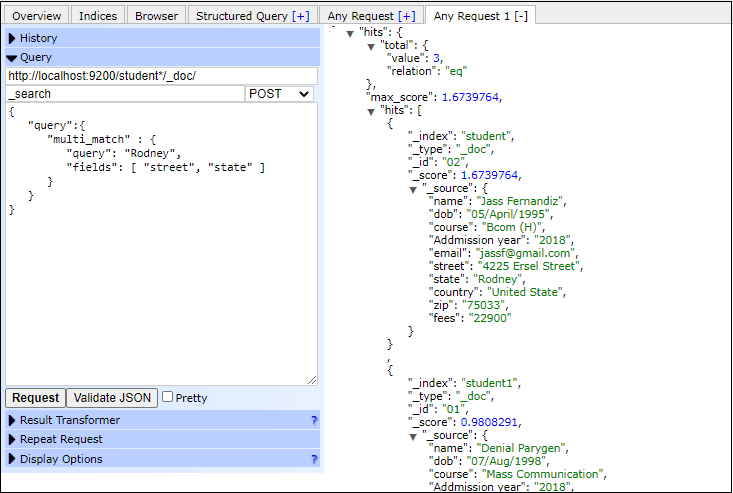
Task: Click the course "Mass Communication" value
Action: coord(543,474)
